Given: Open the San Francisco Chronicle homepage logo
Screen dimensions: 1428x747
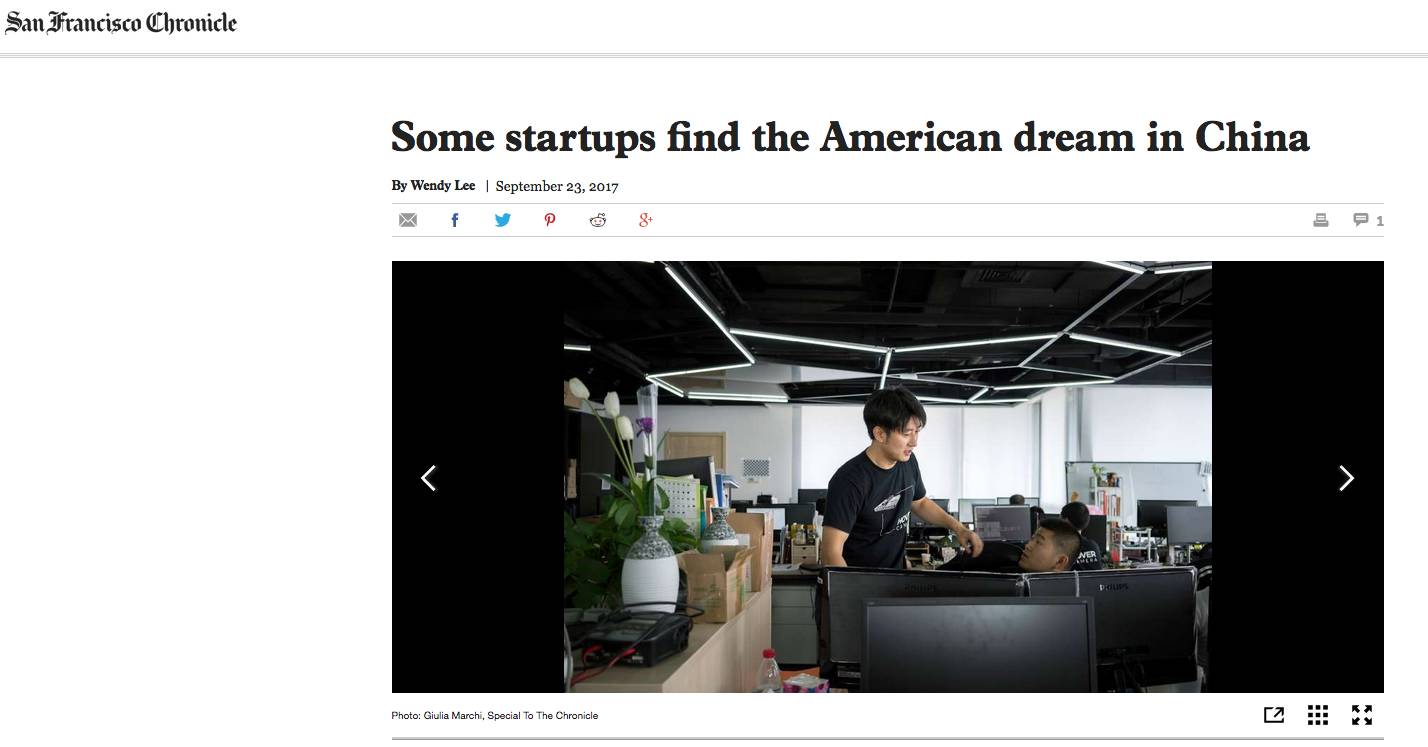Looking at the screenshot, I should (121, 23).
